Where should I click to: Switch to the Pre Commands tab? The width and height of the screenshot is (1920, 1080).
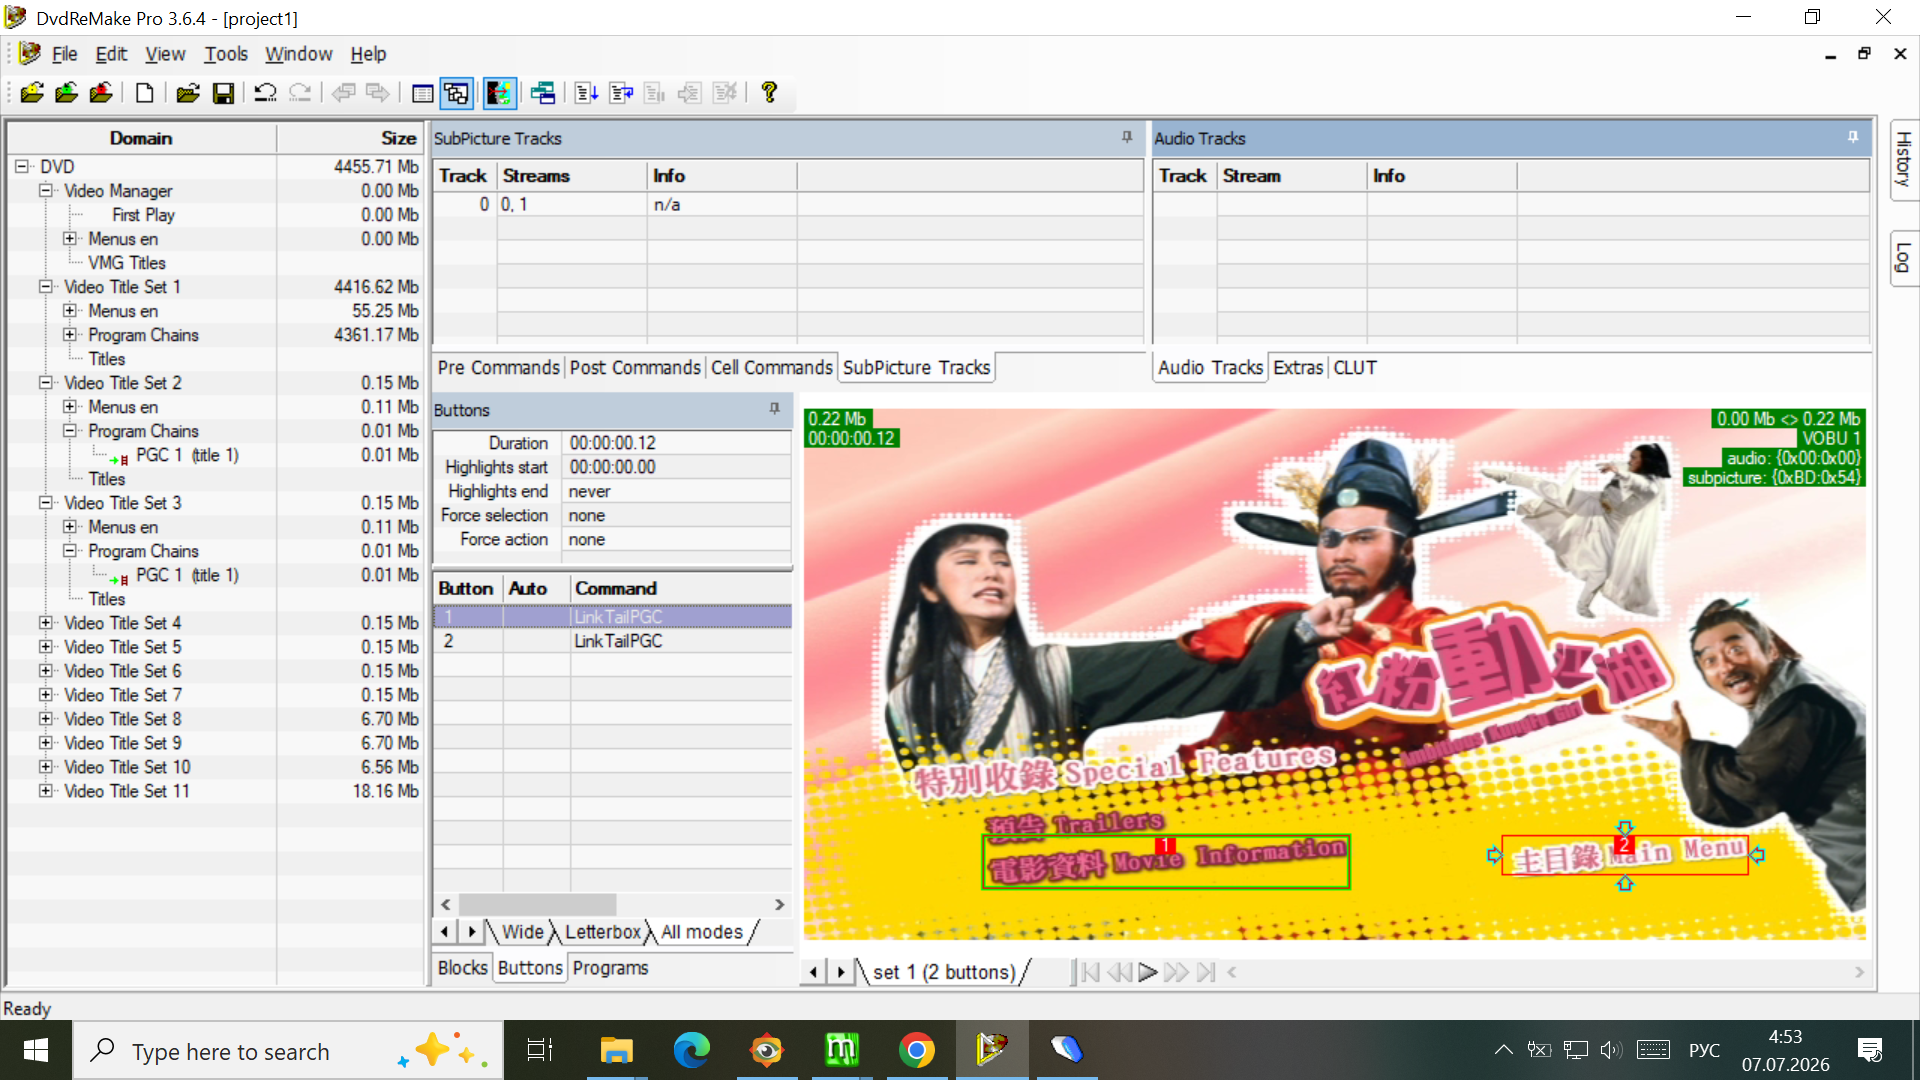498,368
